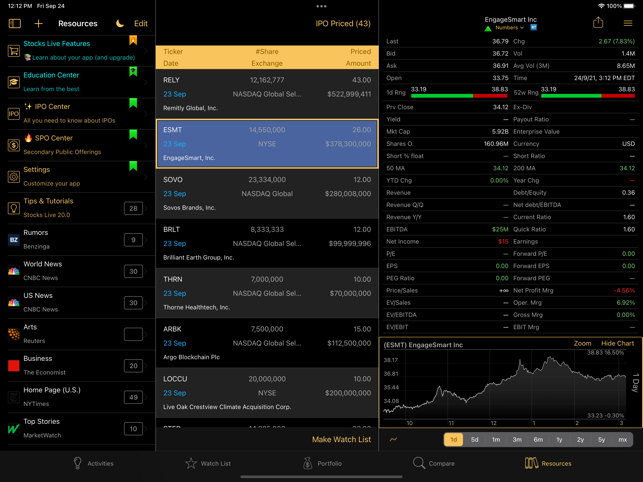This screenshot has height=482, width=643.
Task: Tap the IPO Priced (43) title
Action: click(343, 23)
